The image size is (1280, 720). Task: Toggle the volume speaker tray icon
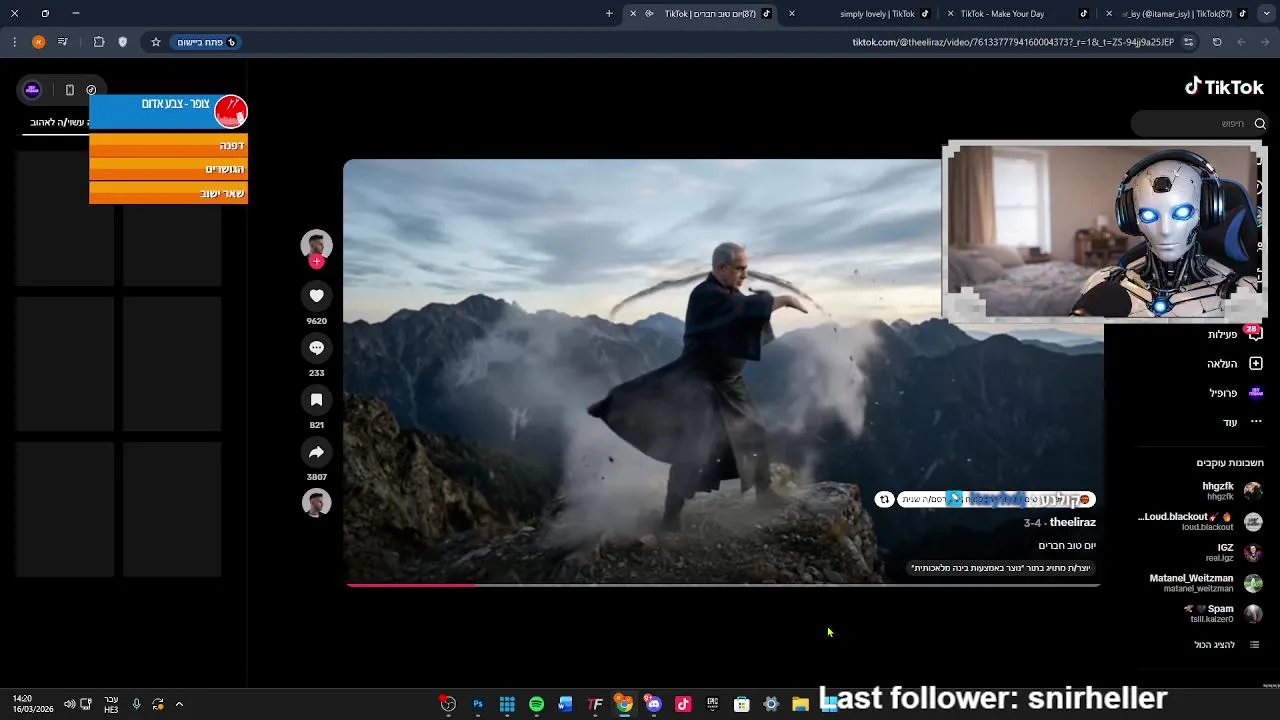pyautogui.click(x=69, y=704)
